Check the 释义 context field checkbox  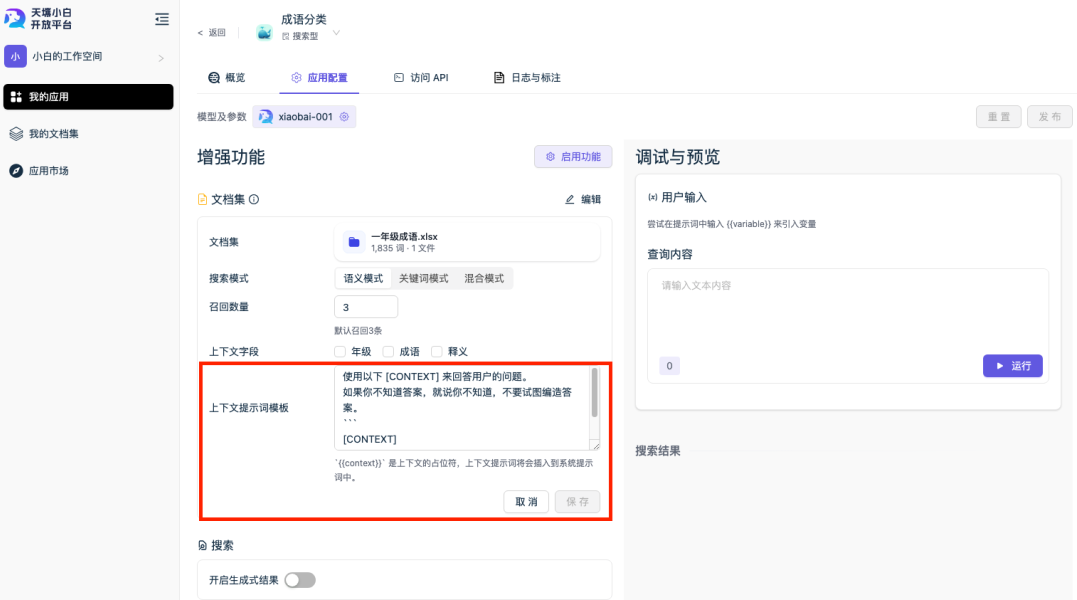pyautogui.click(x=436, y=351)
